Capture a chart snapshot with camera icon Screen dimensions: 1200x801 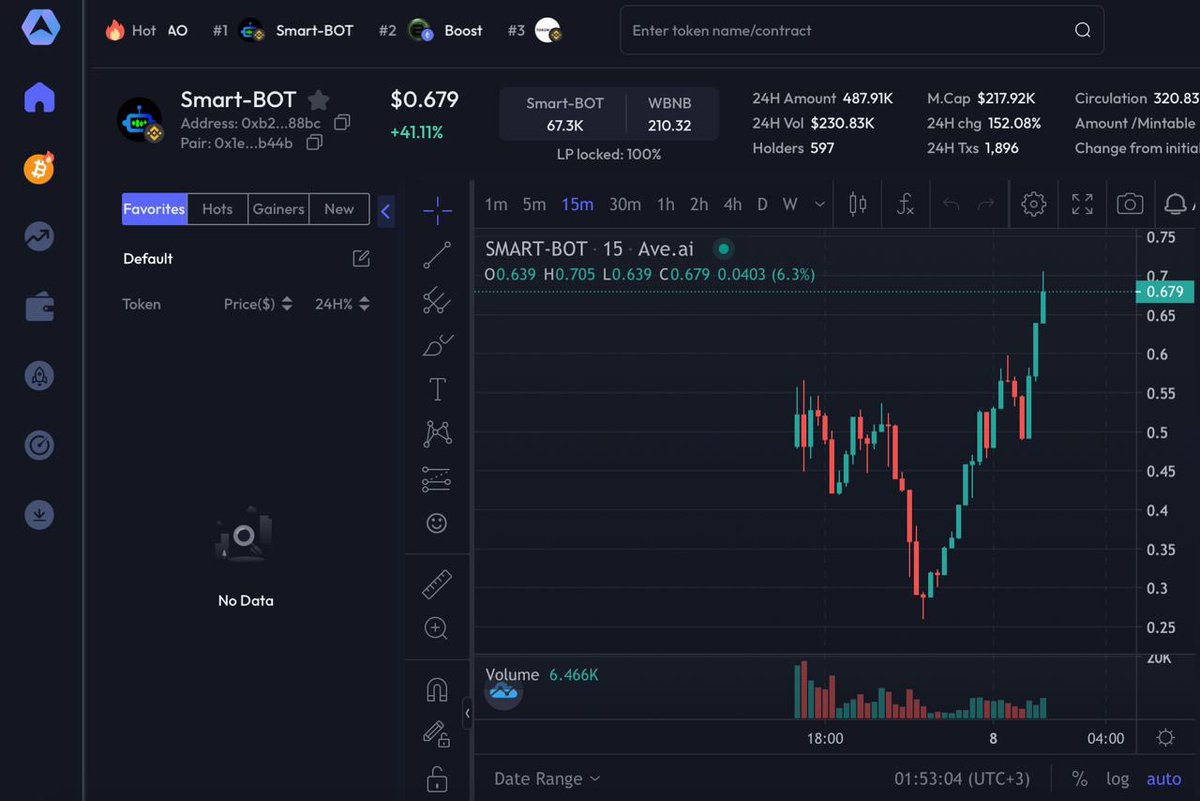(1130, 203)
